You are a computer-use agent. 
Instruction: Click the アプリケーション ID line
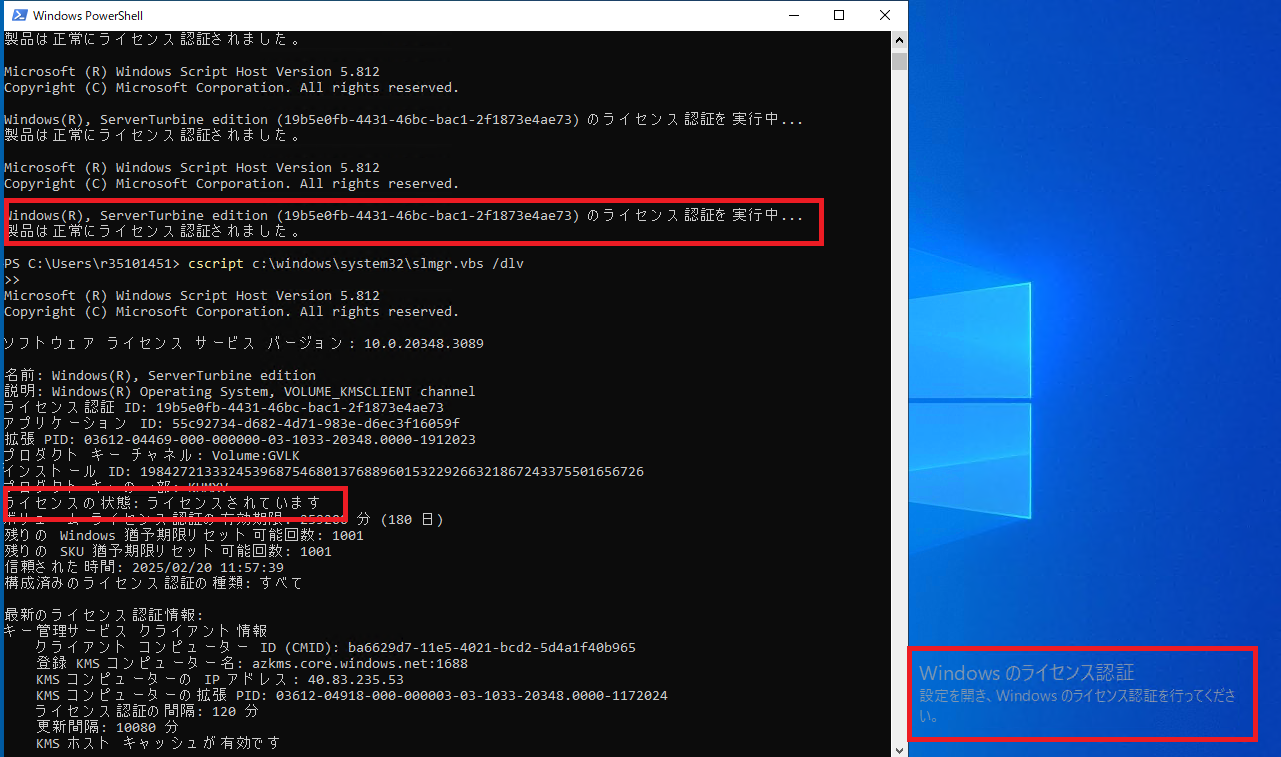tap(232, 424)
